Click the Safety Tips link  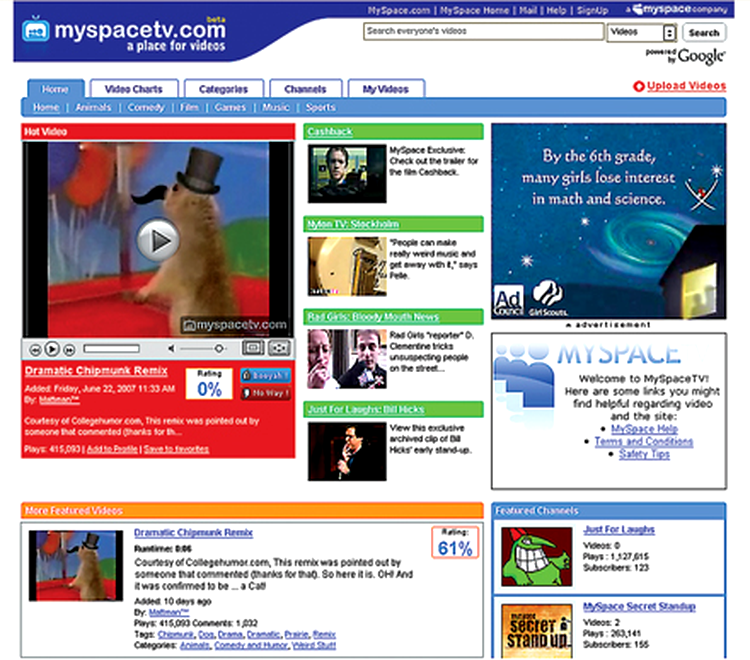click(644, 454)
